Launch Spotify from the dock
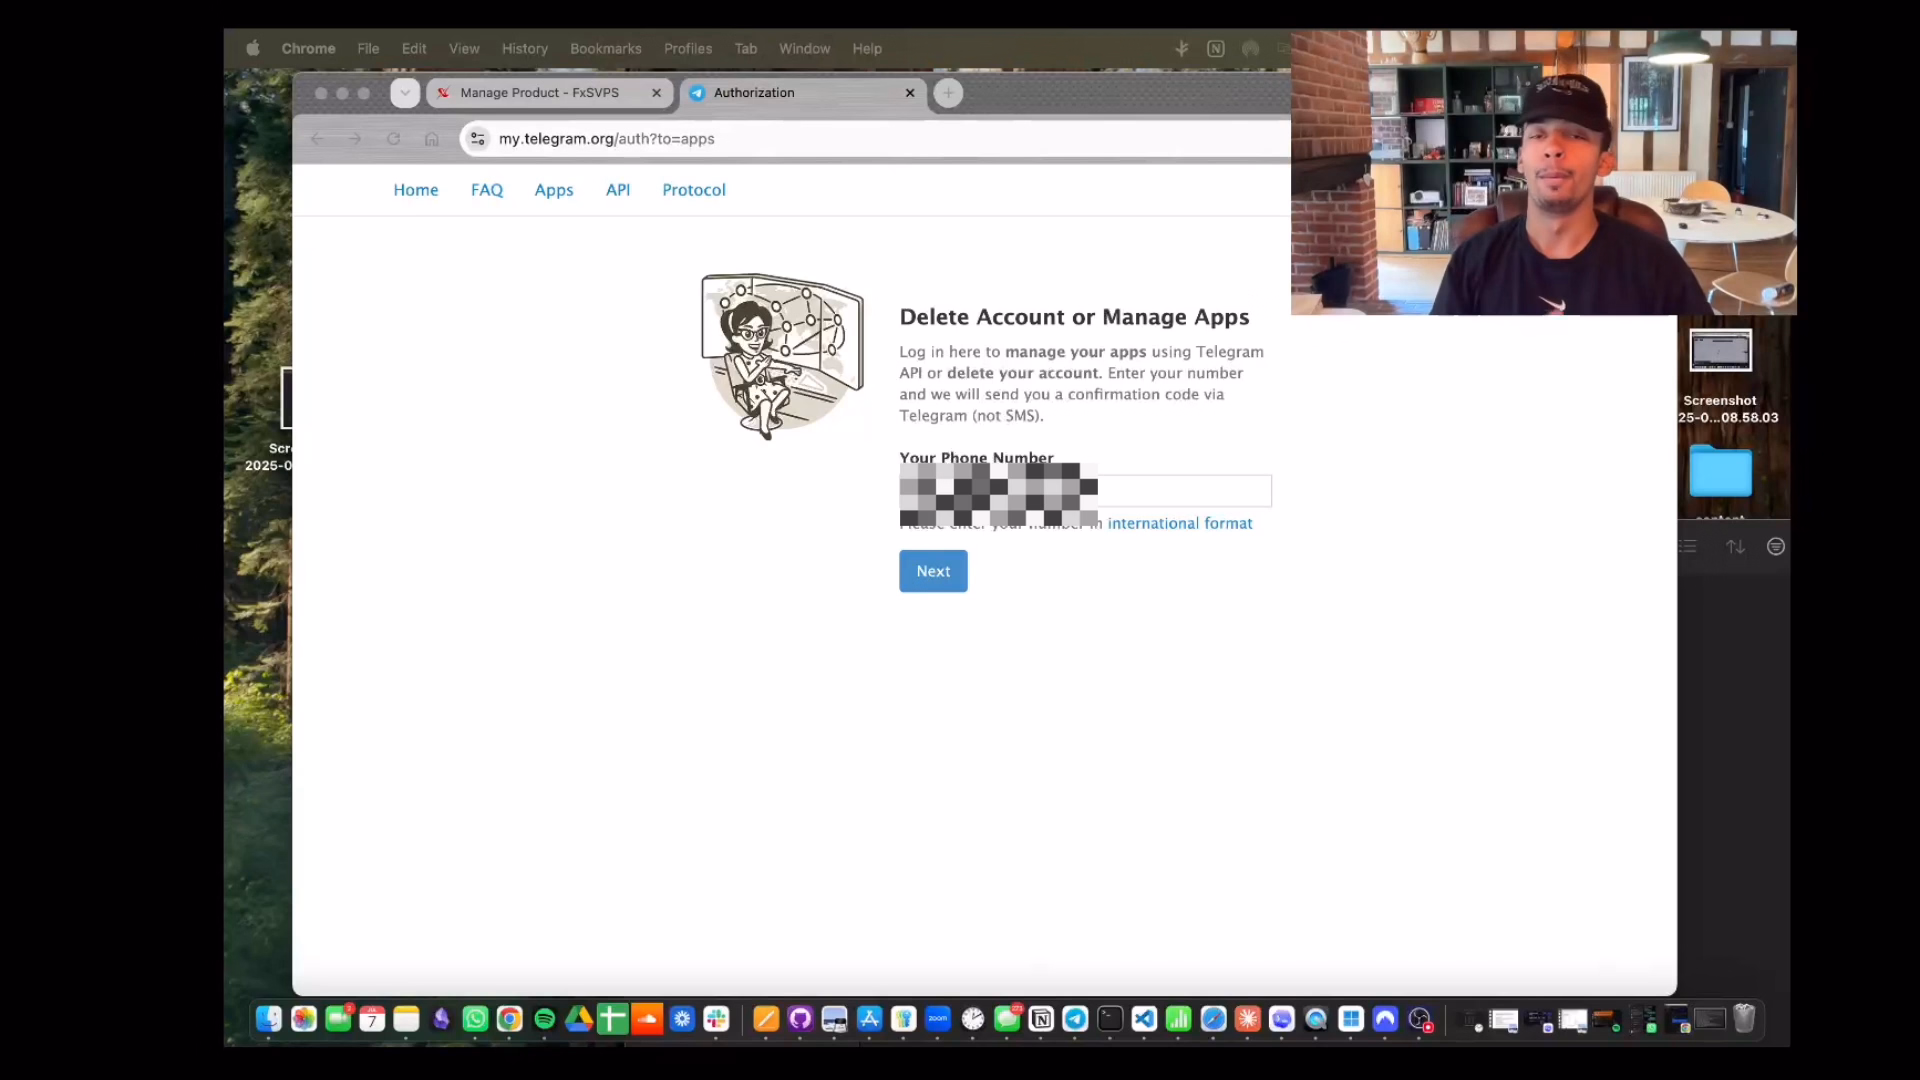This screenshot has height=1080, width=1920. click(545, 1019)
